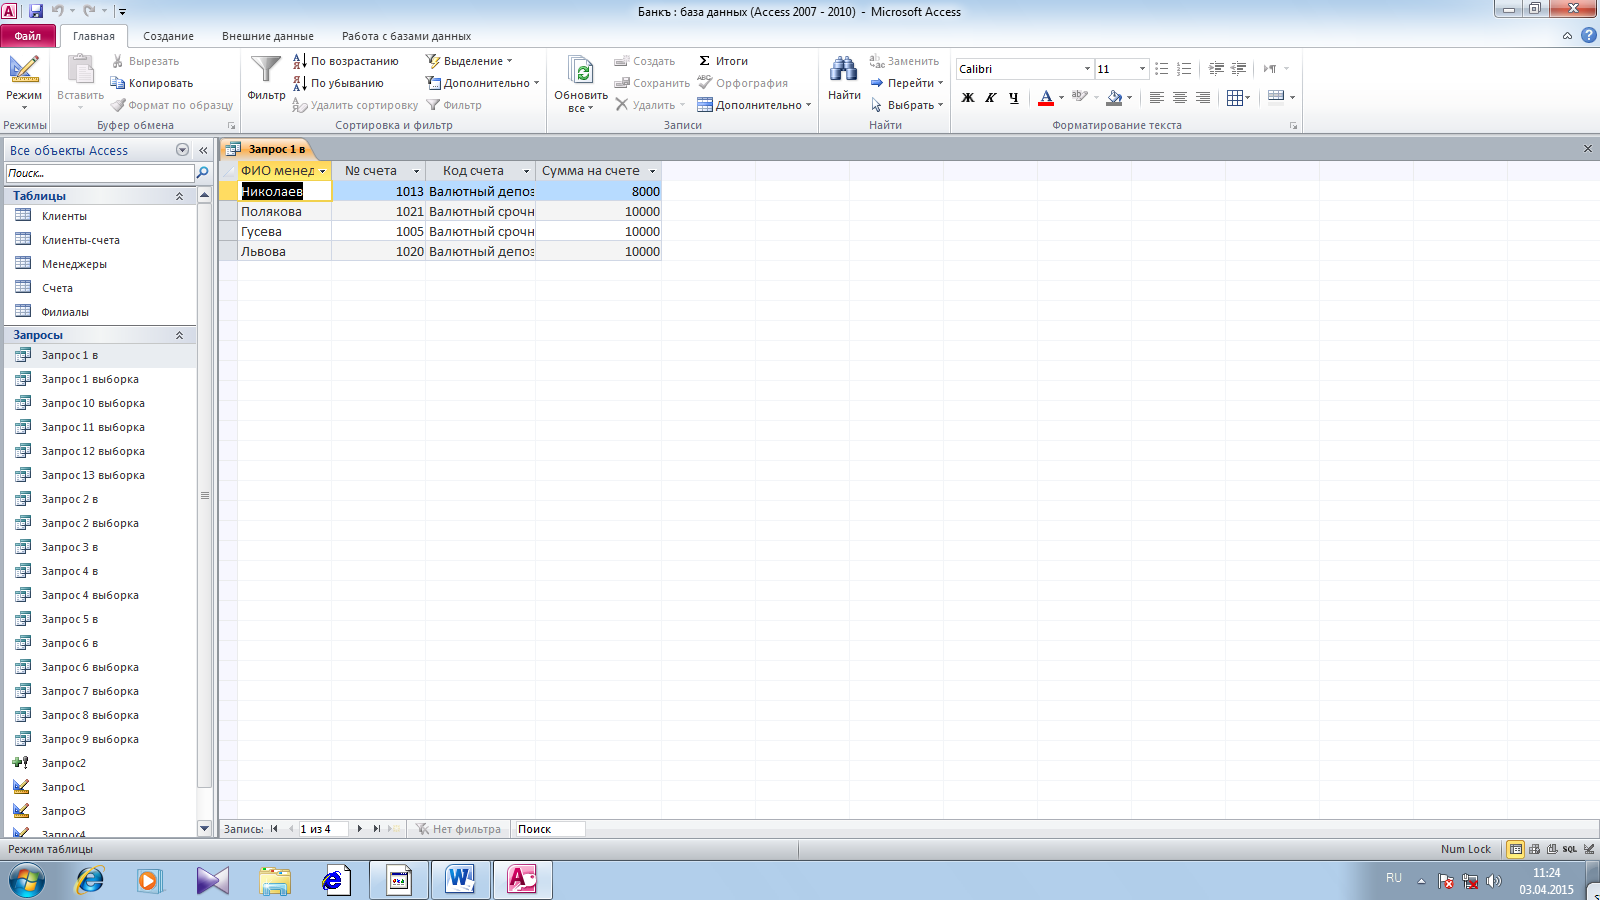Switch to Работа с базами данных tab
Image resolution: width=1600 pixels, height=900 pixels.
(x=406, y=36)
